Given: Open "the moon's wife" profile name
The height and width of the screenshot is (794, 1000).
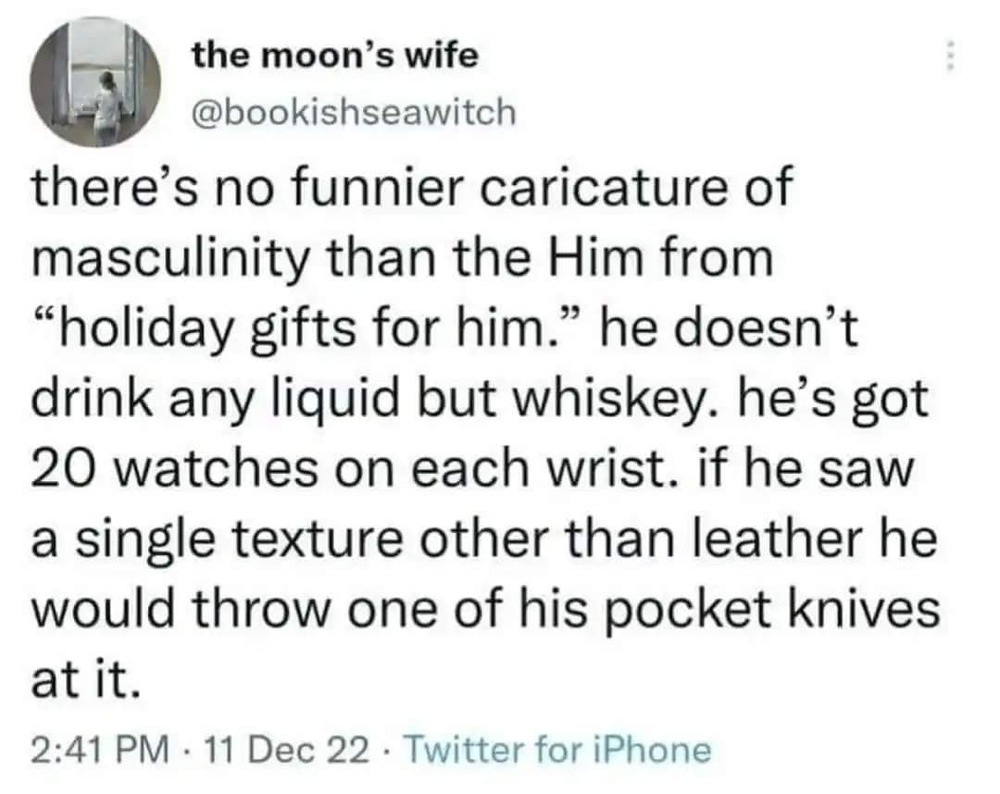Looking at the screenshot, I should [x=335, y=56].
